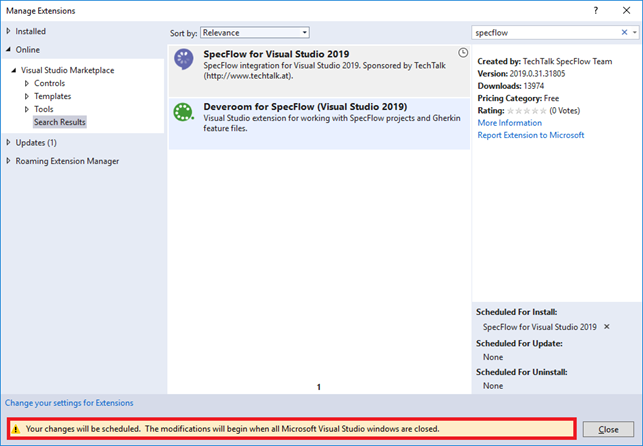The height and width of the screenshot is (446, 643).
Task: Click the SpecFlow purple extension icon
Action: pos(184,59)
